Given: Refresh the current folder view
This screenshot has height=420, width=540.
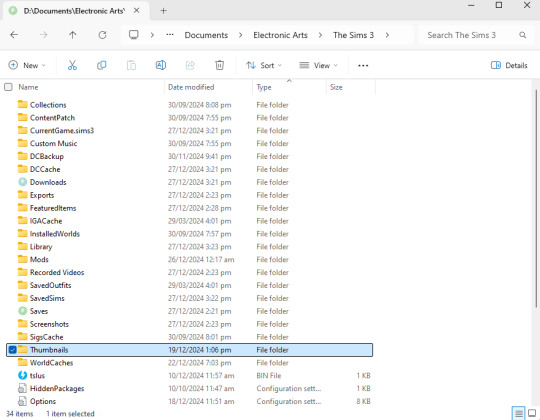Looking at the screenshot, I should tap(102, 35).
